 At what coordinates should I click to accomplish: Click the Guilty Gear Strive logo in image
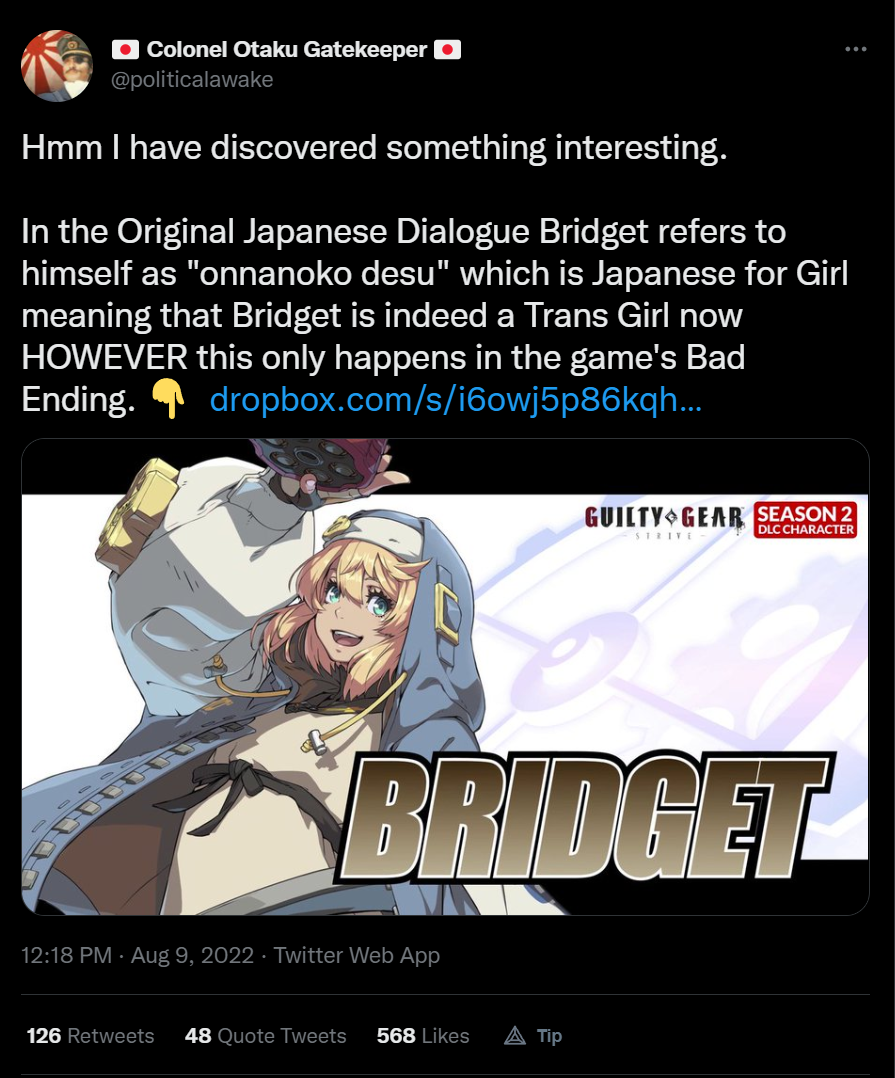(x=664, y=521)
